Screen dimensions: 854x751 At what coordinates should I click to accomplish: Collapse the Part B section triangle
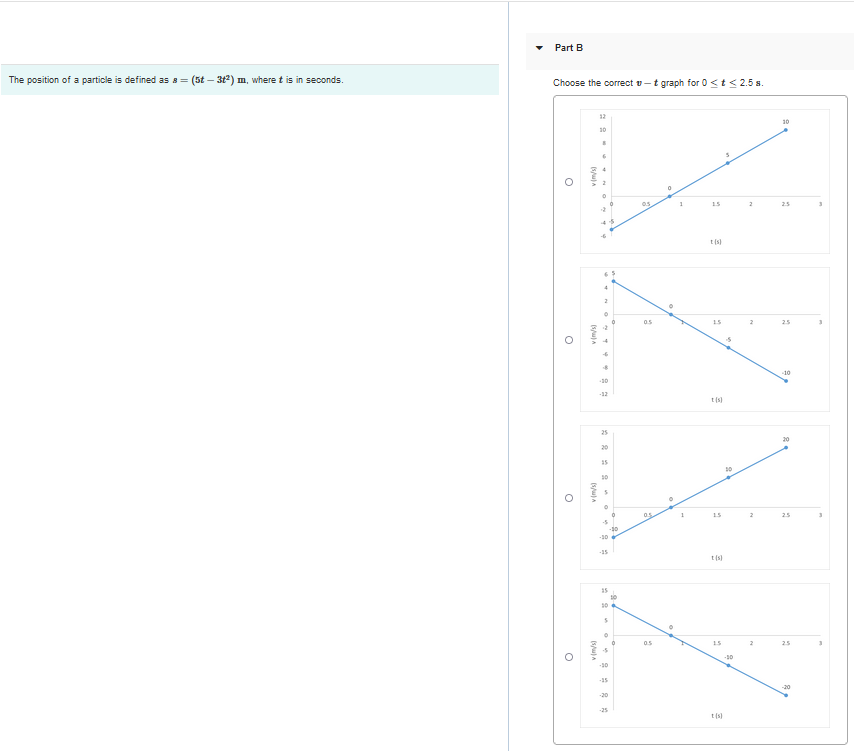[539, 47]
